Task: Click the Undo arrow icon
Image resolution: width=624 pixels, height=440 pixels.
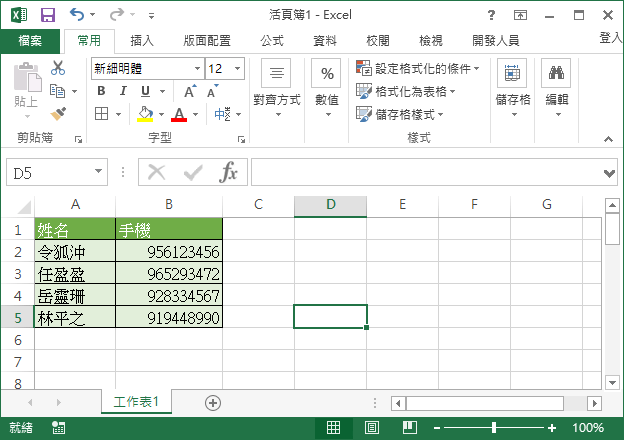Action: pos(77,15)
